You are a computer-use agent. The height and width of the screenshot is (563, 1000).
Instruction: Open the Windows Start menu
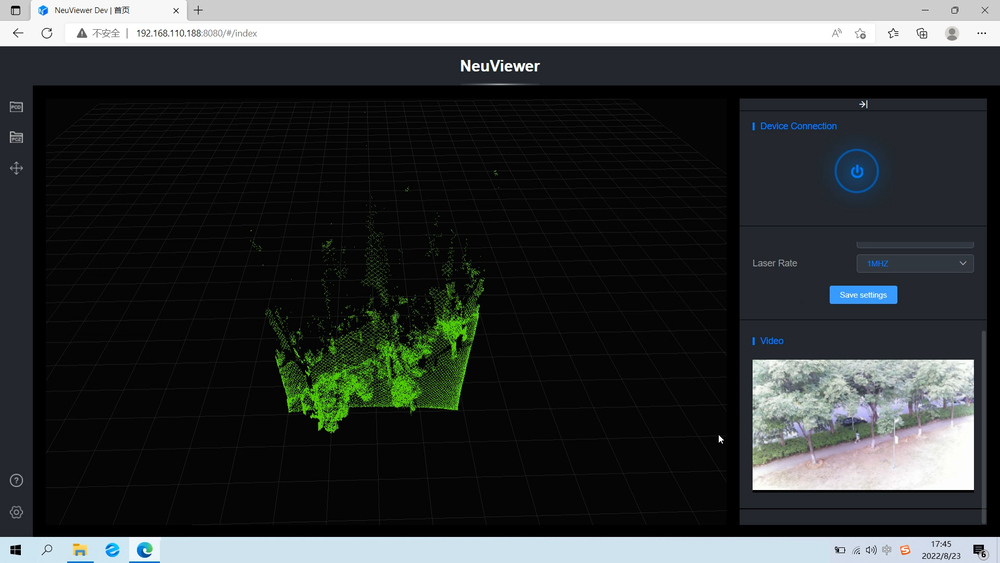(x=15, y=550)
